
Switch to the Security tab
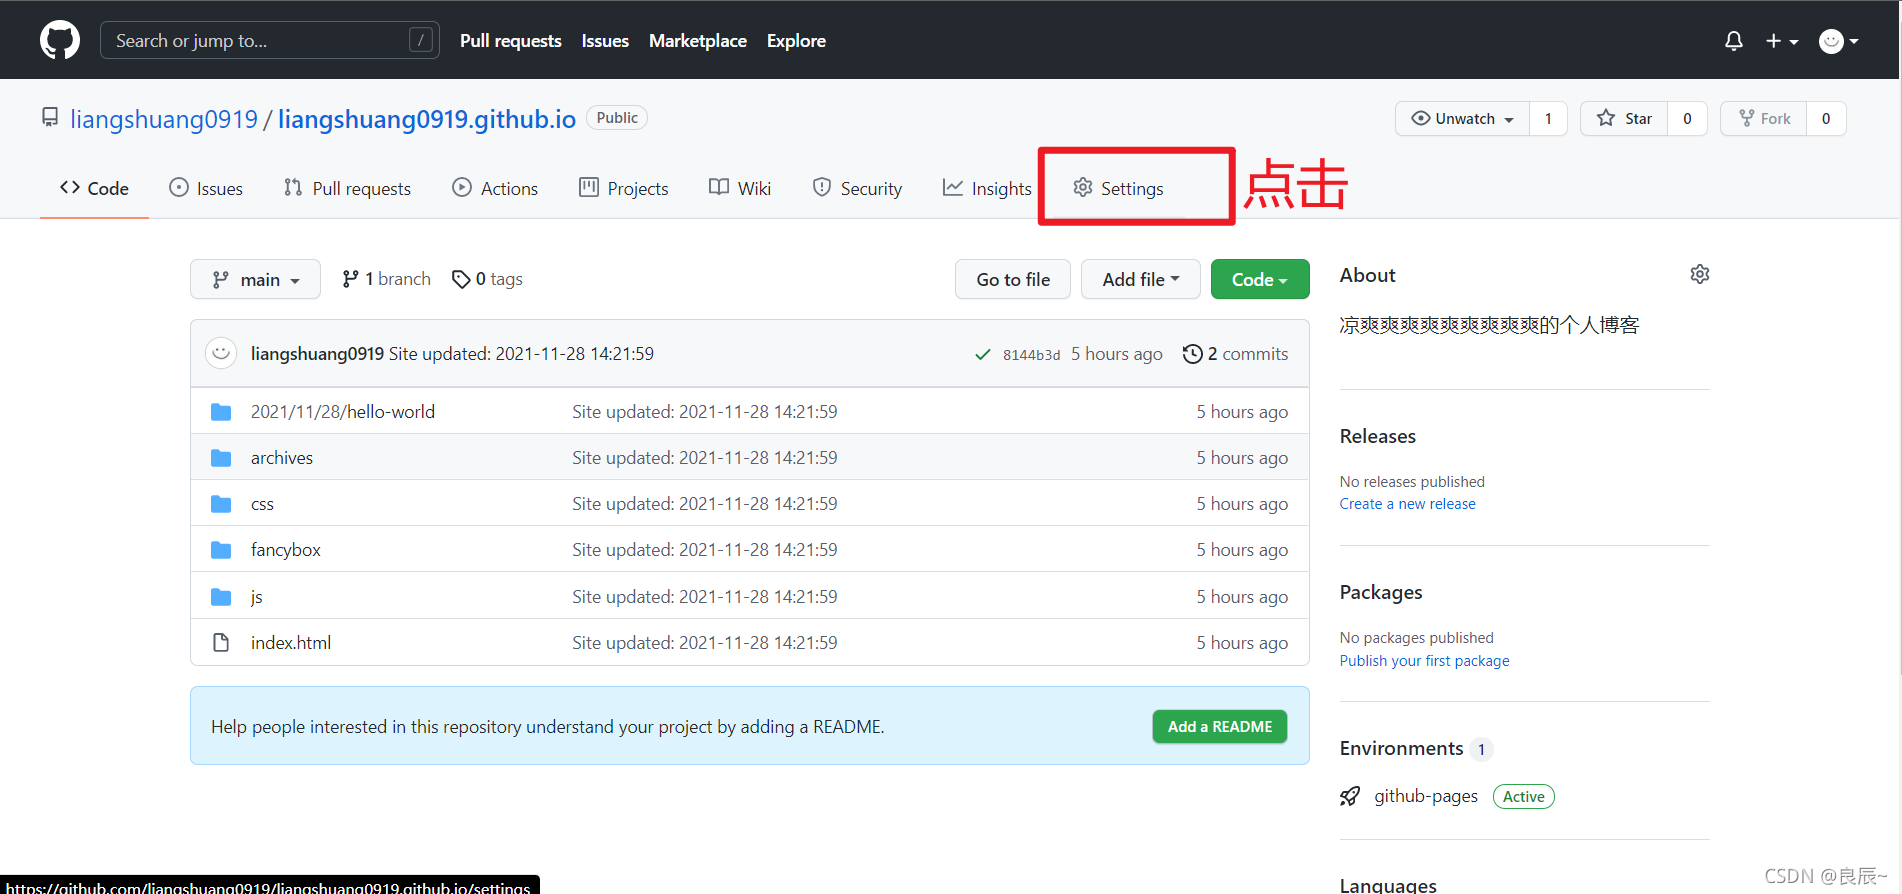(857, 188)
